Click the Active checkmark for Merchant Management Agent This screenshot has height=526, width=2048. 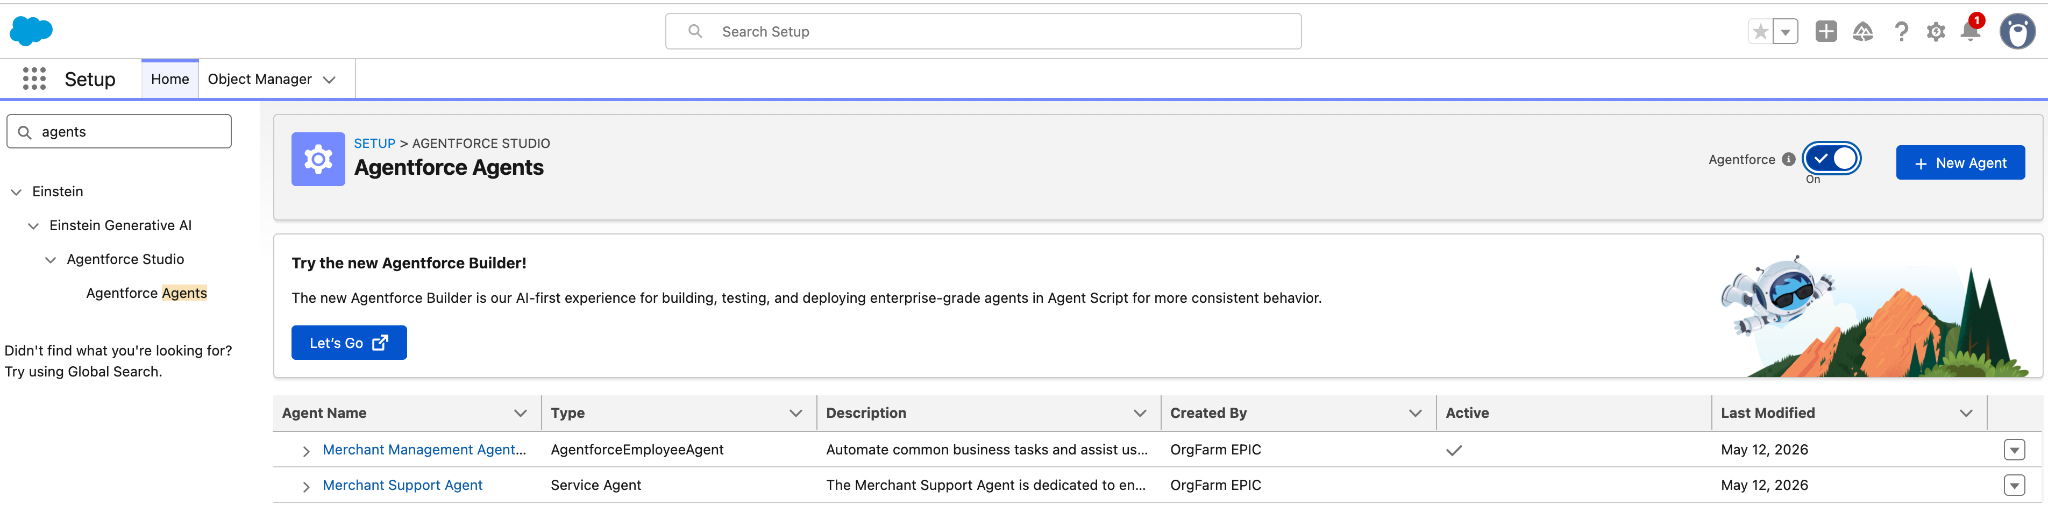coord(1454,450)
